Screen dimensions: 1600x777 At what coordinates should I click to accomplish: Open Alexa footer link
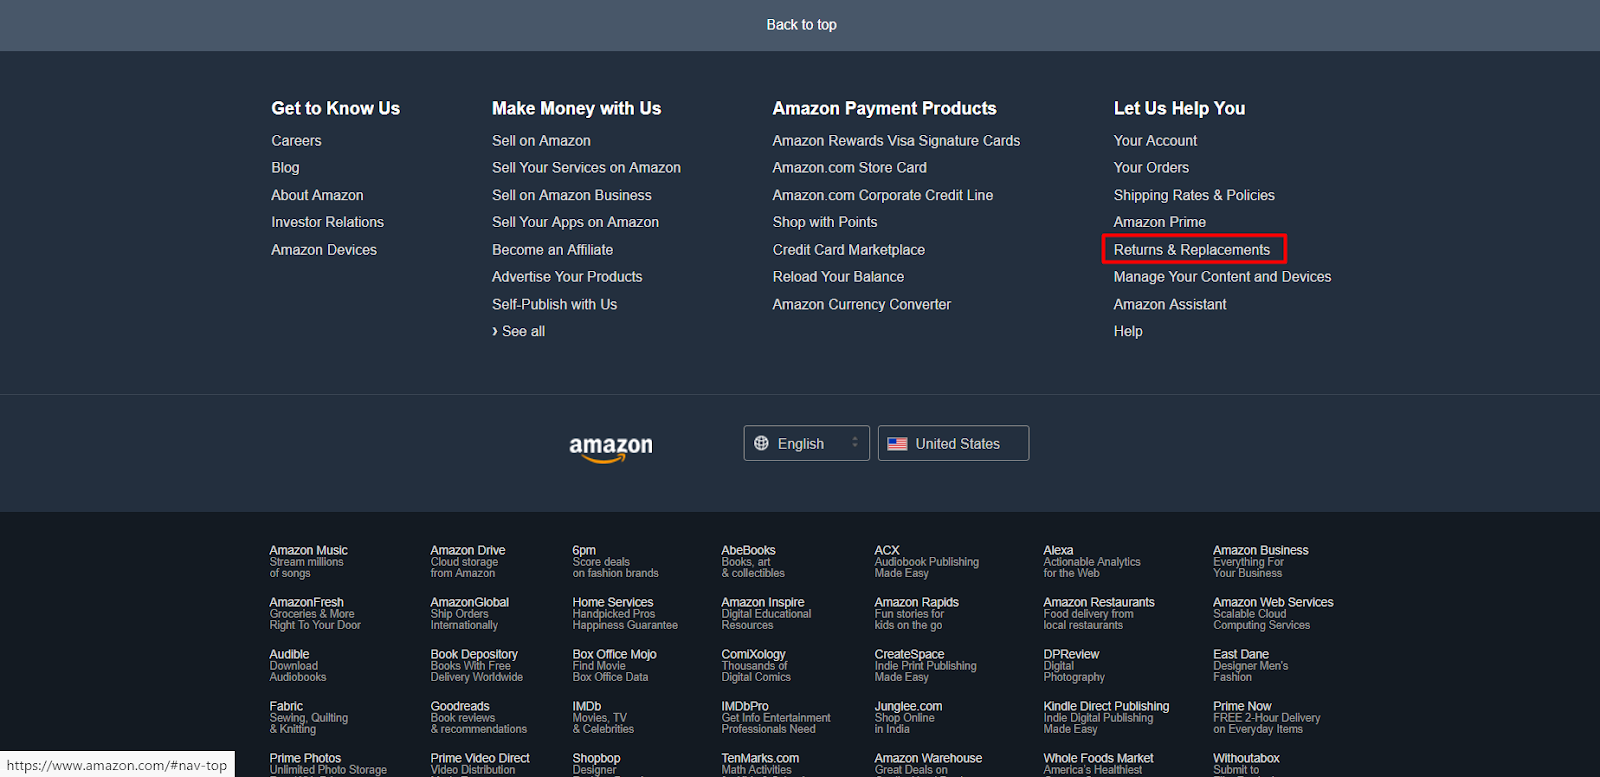tap(1091, 561)
